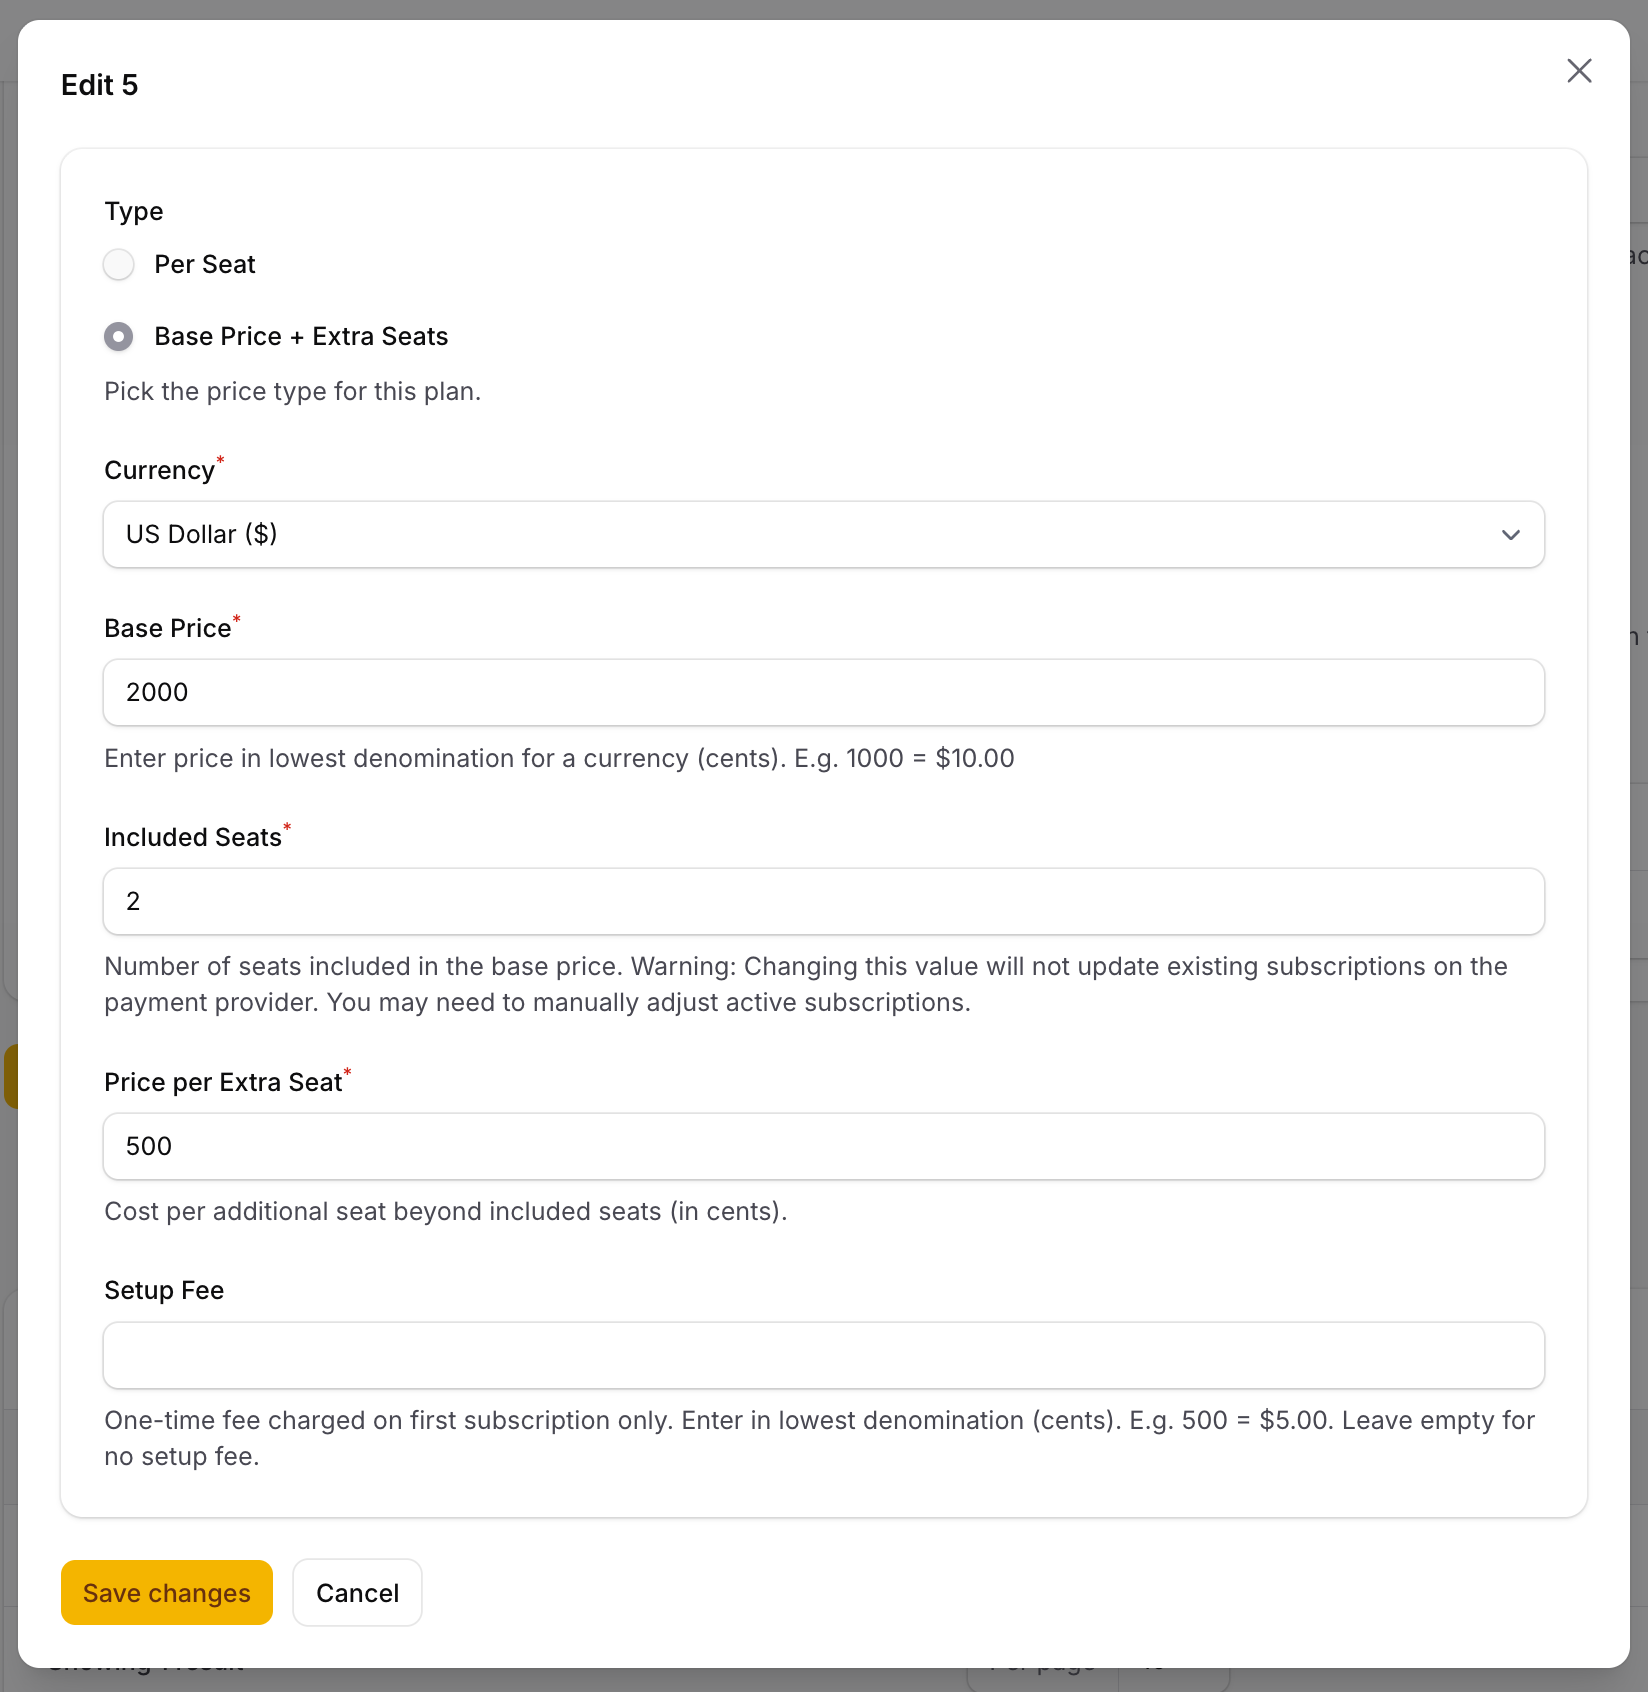The width and height of the screenshot is (1648, 1692).
Task: Click the Currency field label
Action: click(159, 471)
